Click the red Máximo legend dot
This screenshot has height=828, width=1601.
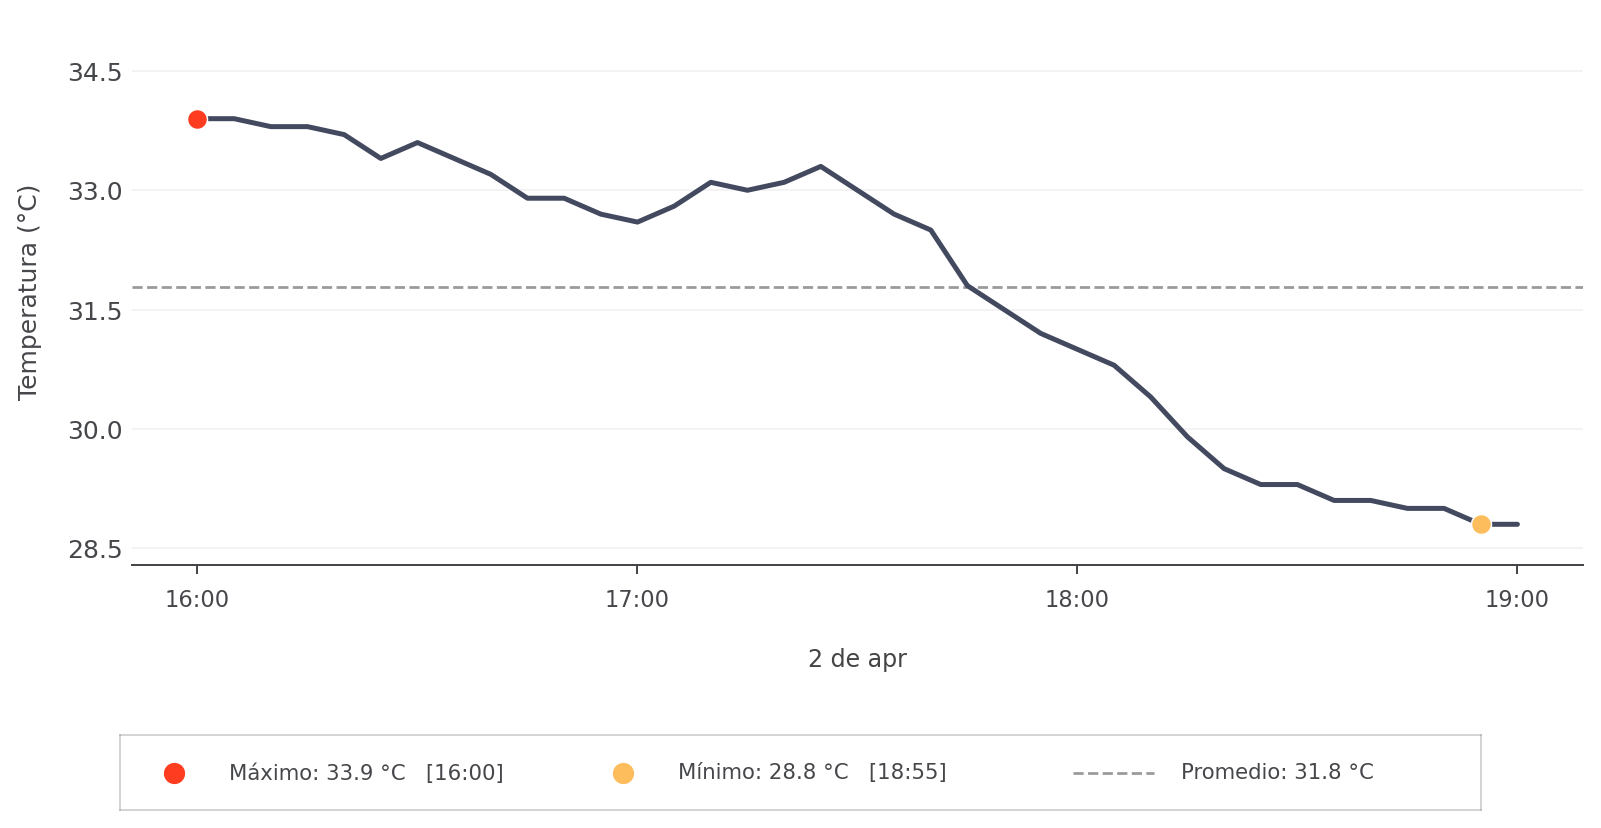[x=174, y=773]
